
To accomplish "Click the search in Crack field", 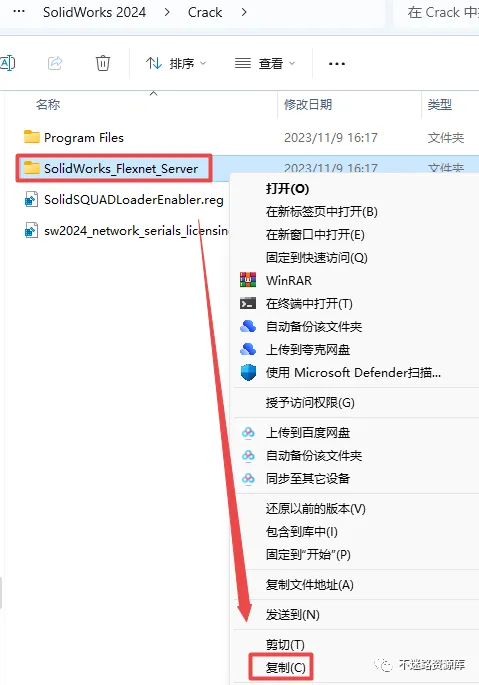I will coord(436,12).
